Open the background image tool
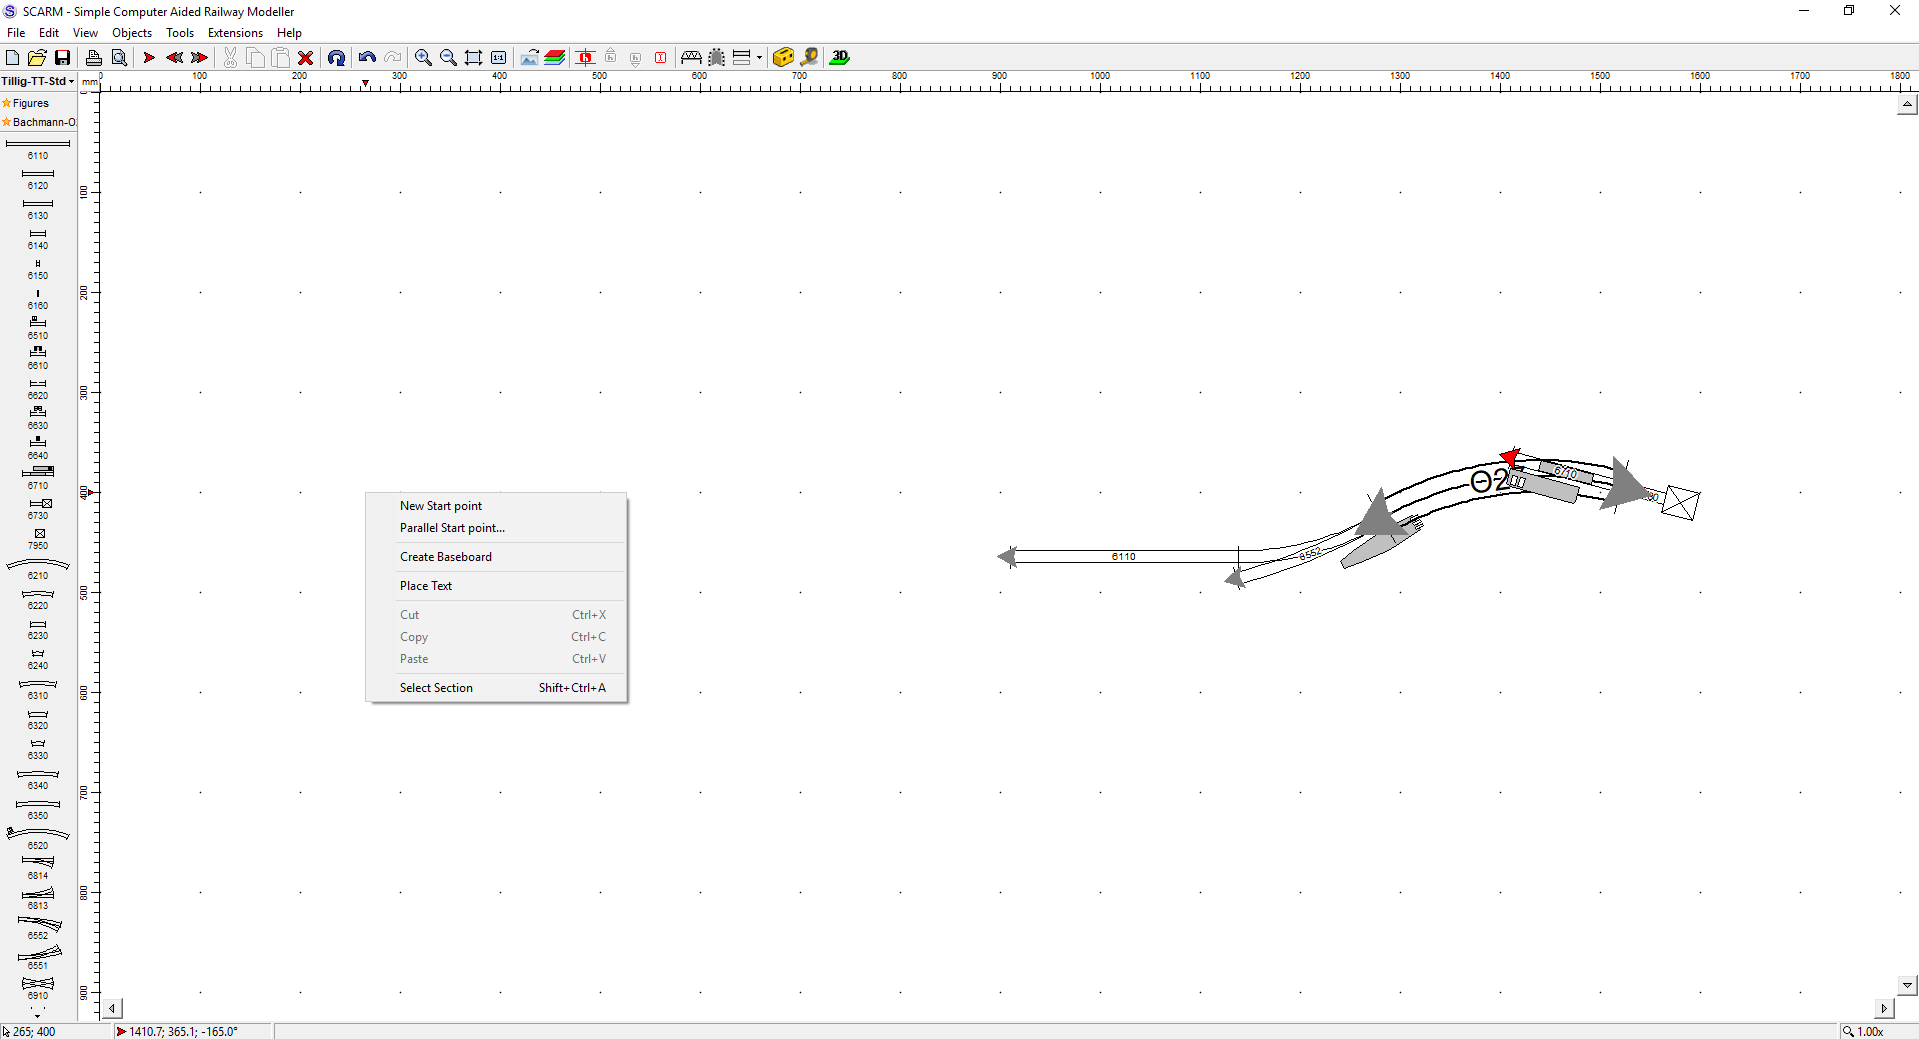This screenshot has width=1919, height=1039. click(529, 58)
